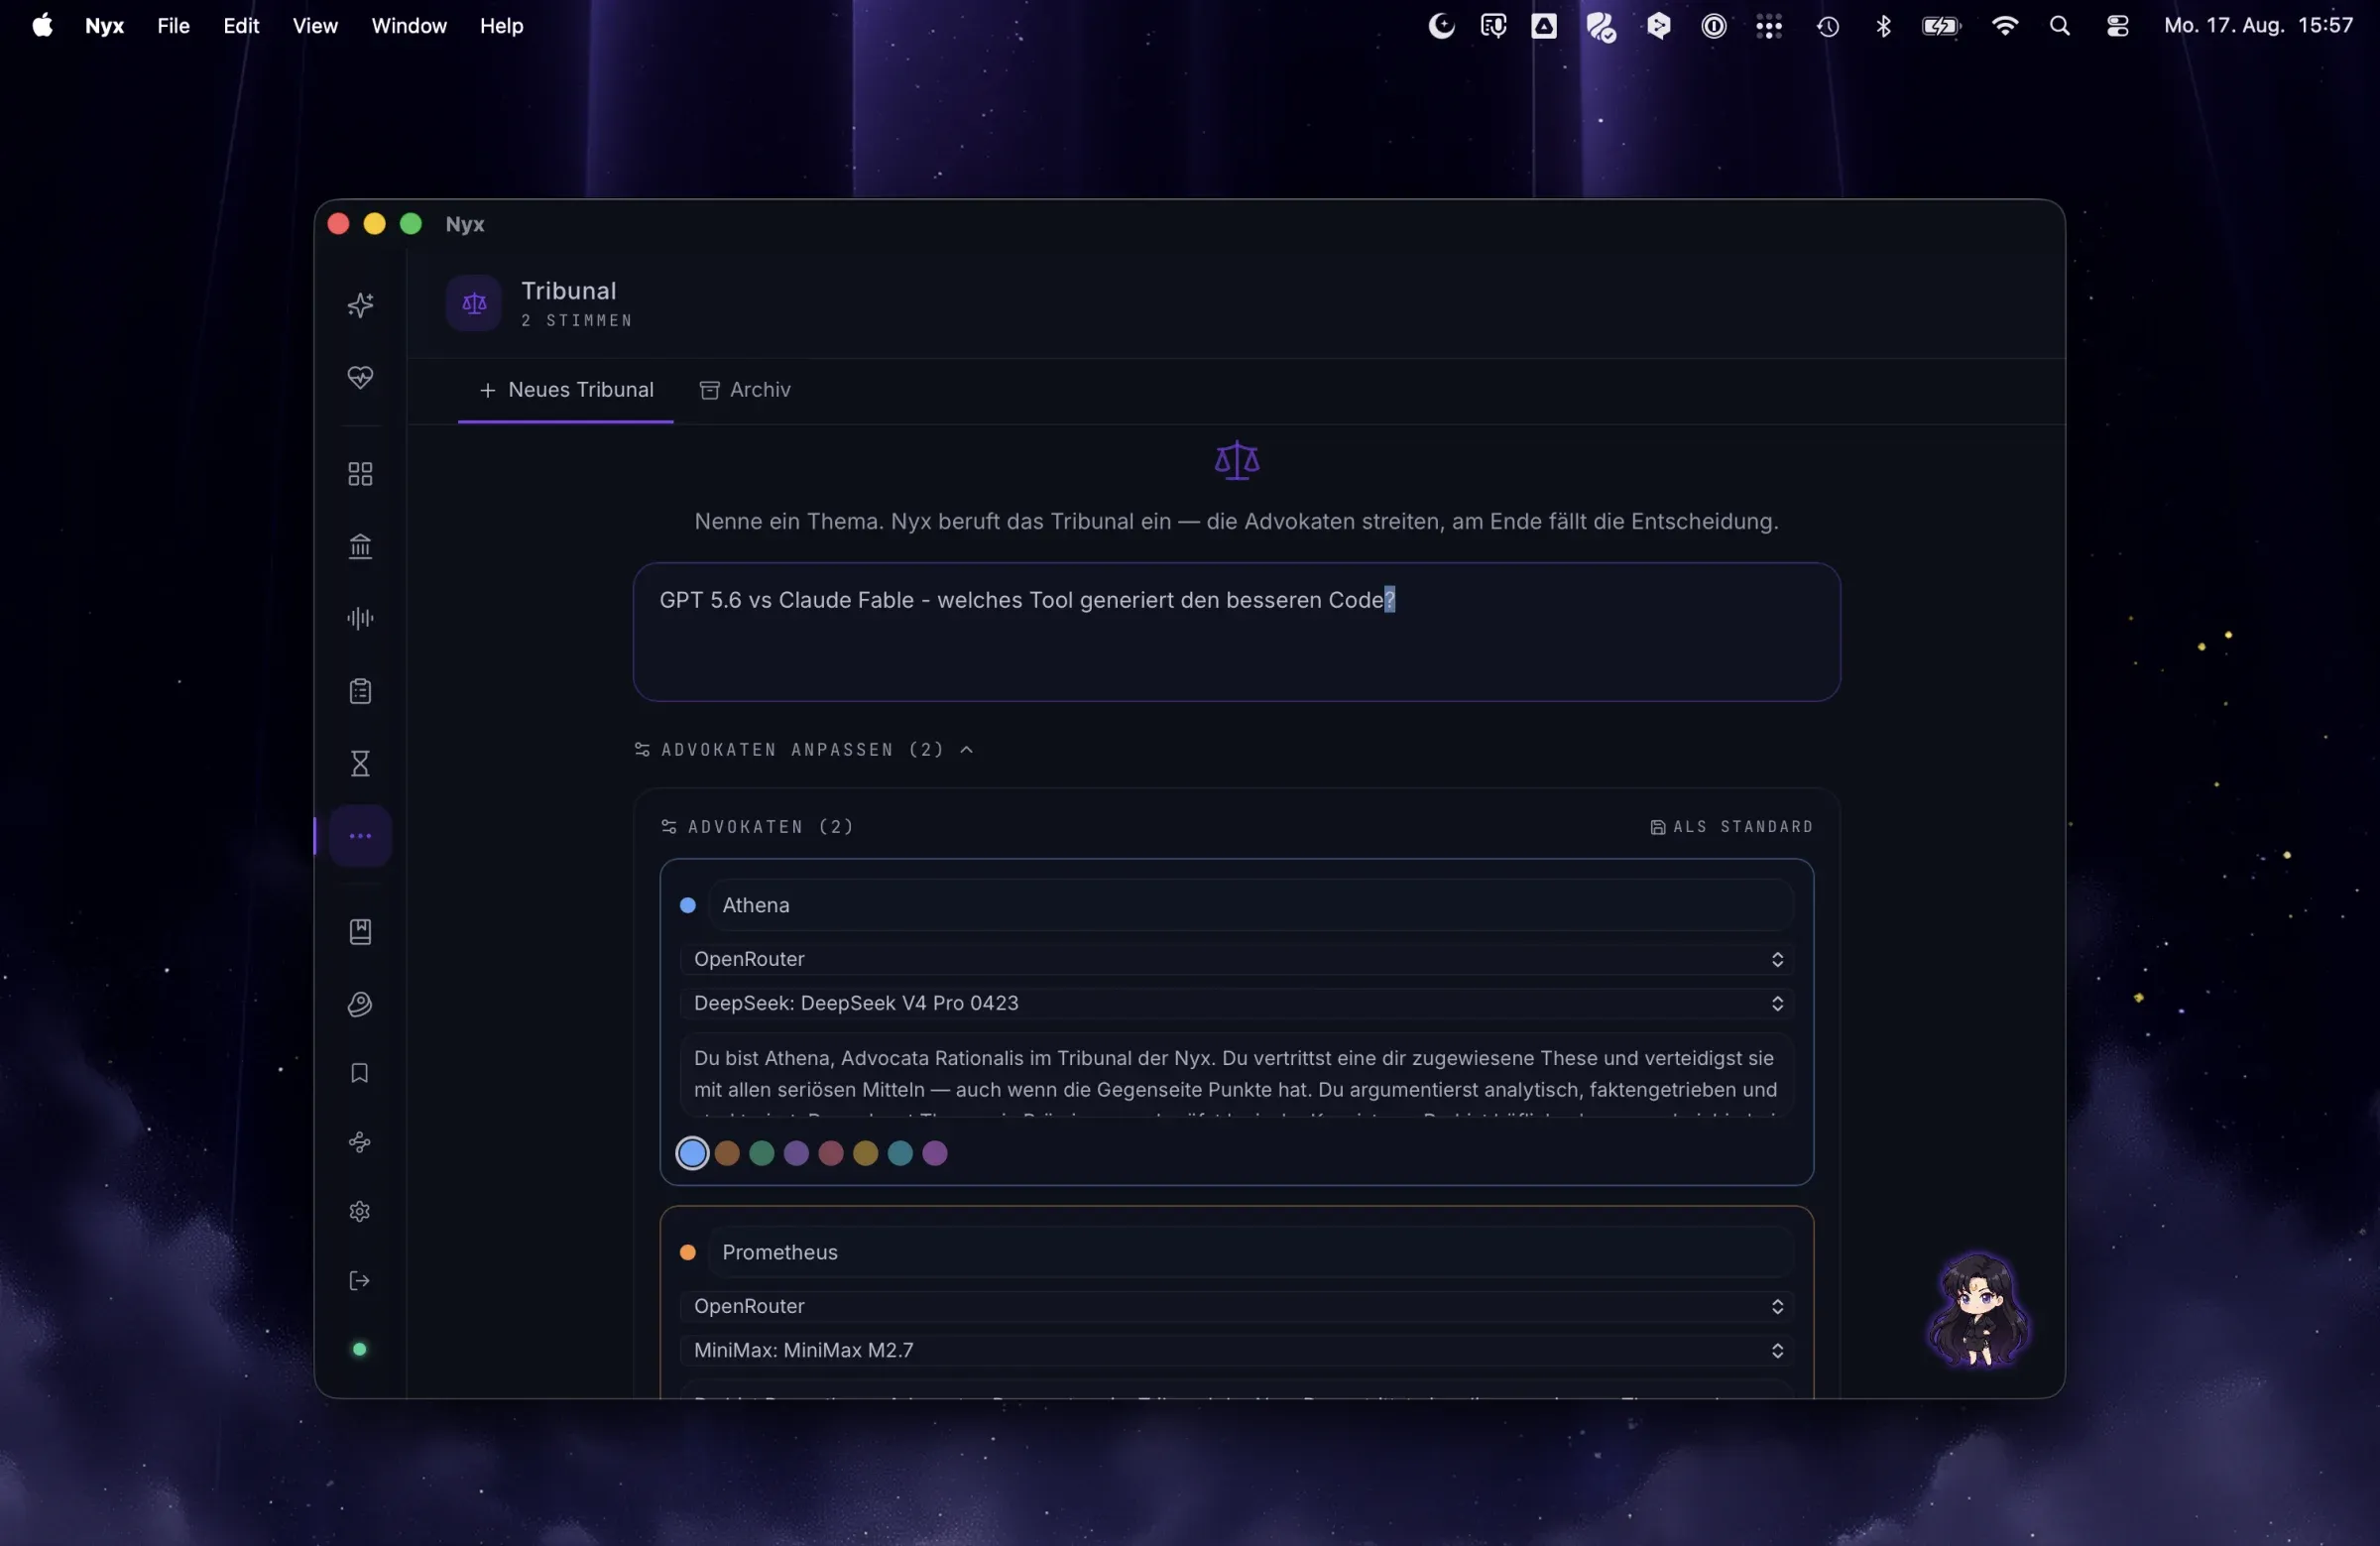Select the green color swatch for Athena
This screenshot has height=1546, width=2380.
[762, 1153]
